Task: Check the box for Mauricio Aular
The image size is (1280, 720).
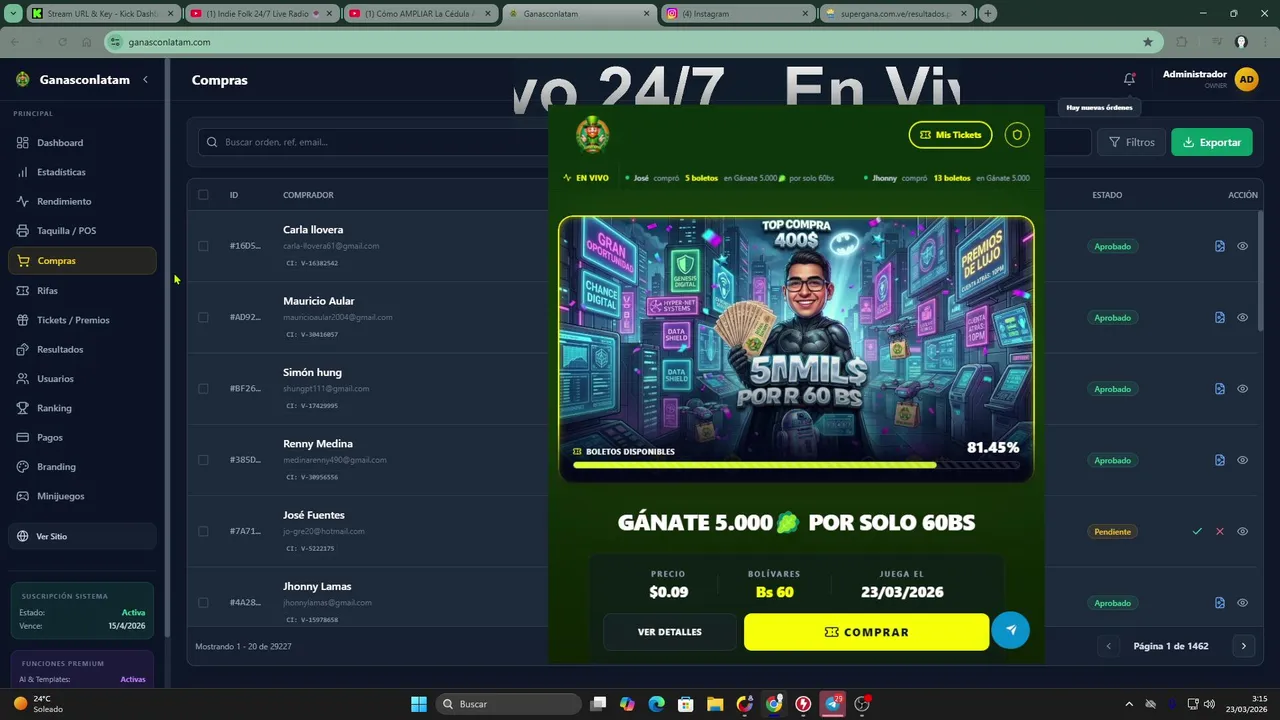Action: point(203,317)
